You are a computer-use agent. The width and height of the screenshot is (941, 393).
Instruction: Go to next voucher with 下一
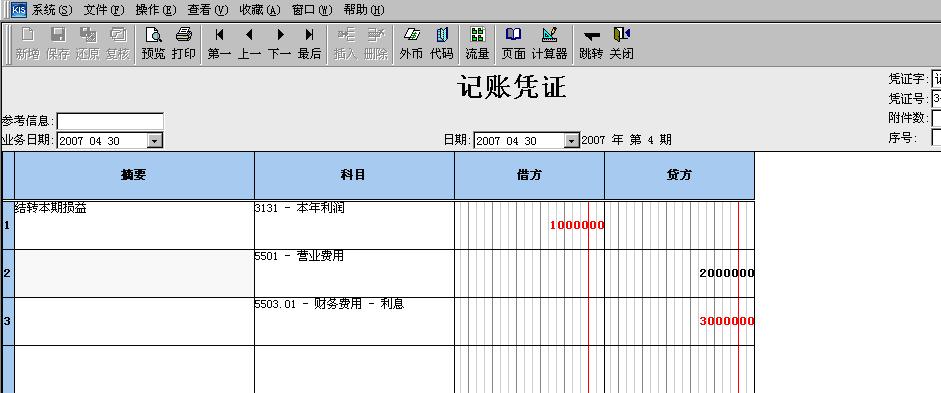pos(279,43)
